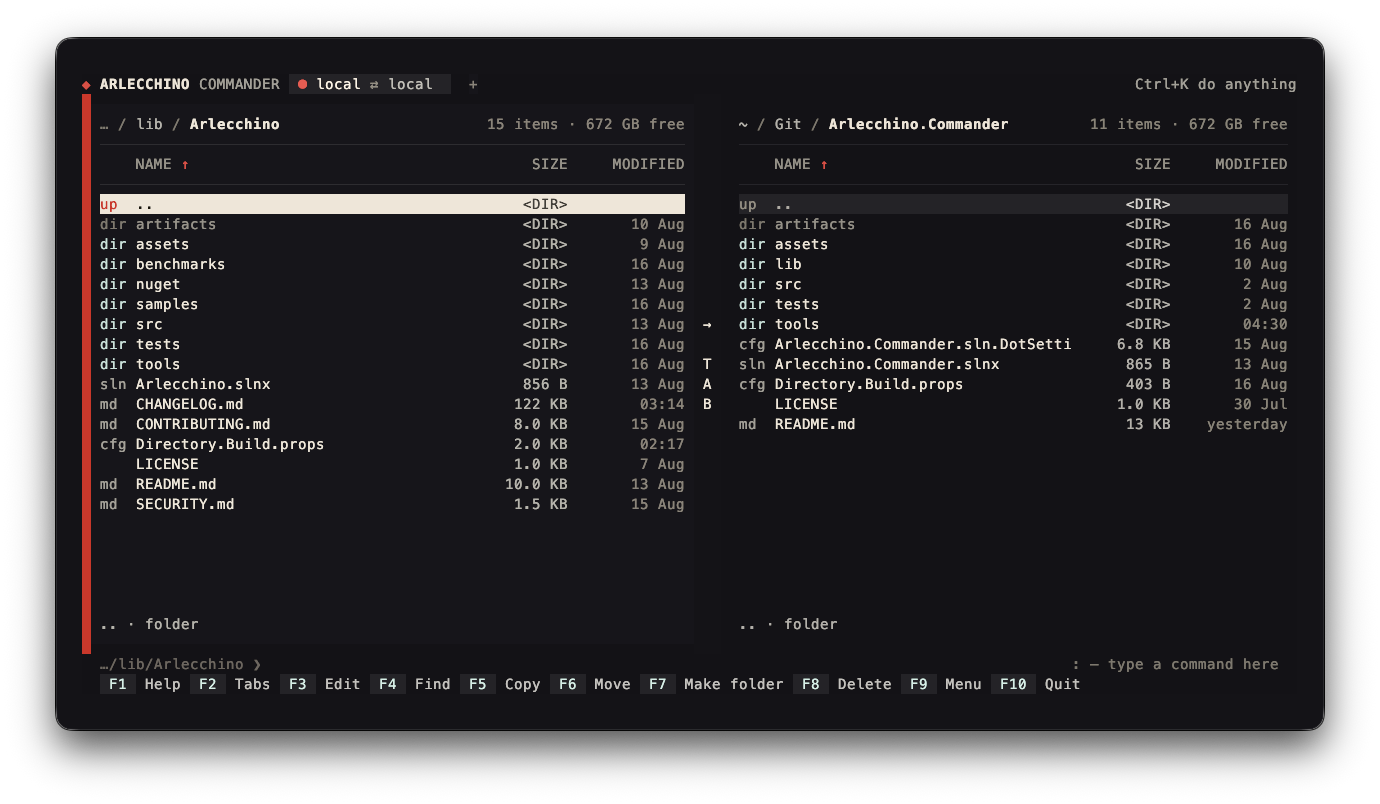Select the "tests" folder in the left pane

[x=392, y=344]
